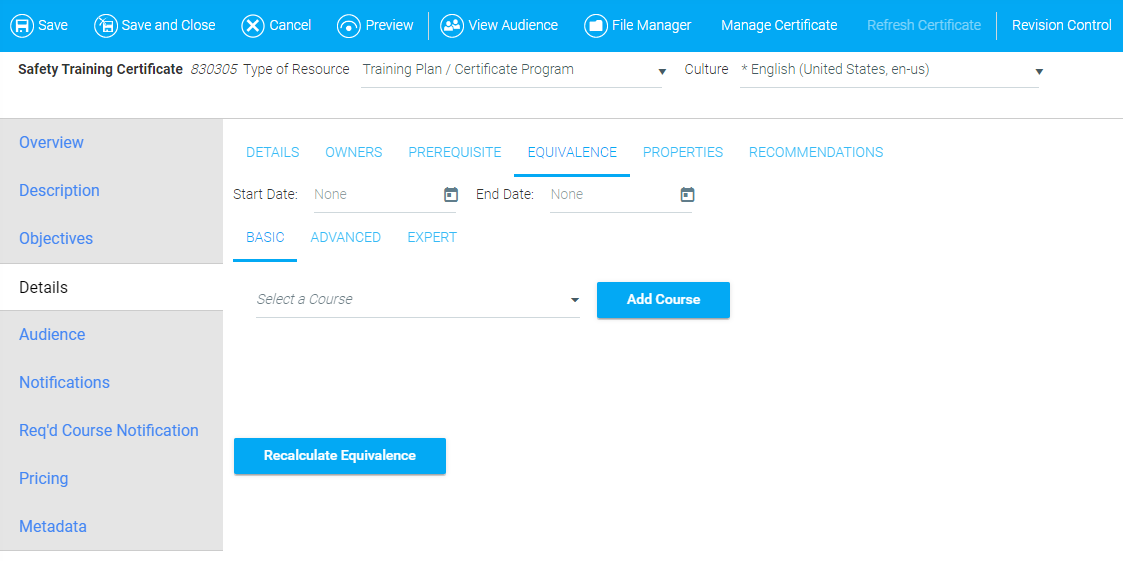Expand the Type of Resource dropdown

coord(661,71)
